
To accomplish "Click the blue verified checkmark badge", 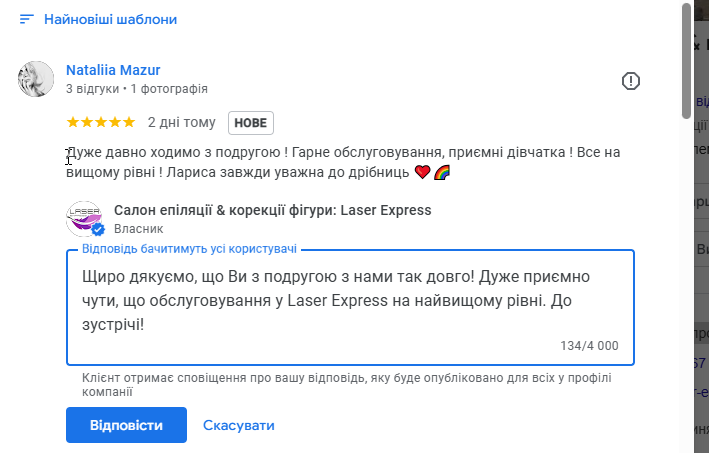I will (x=98, y=230).
